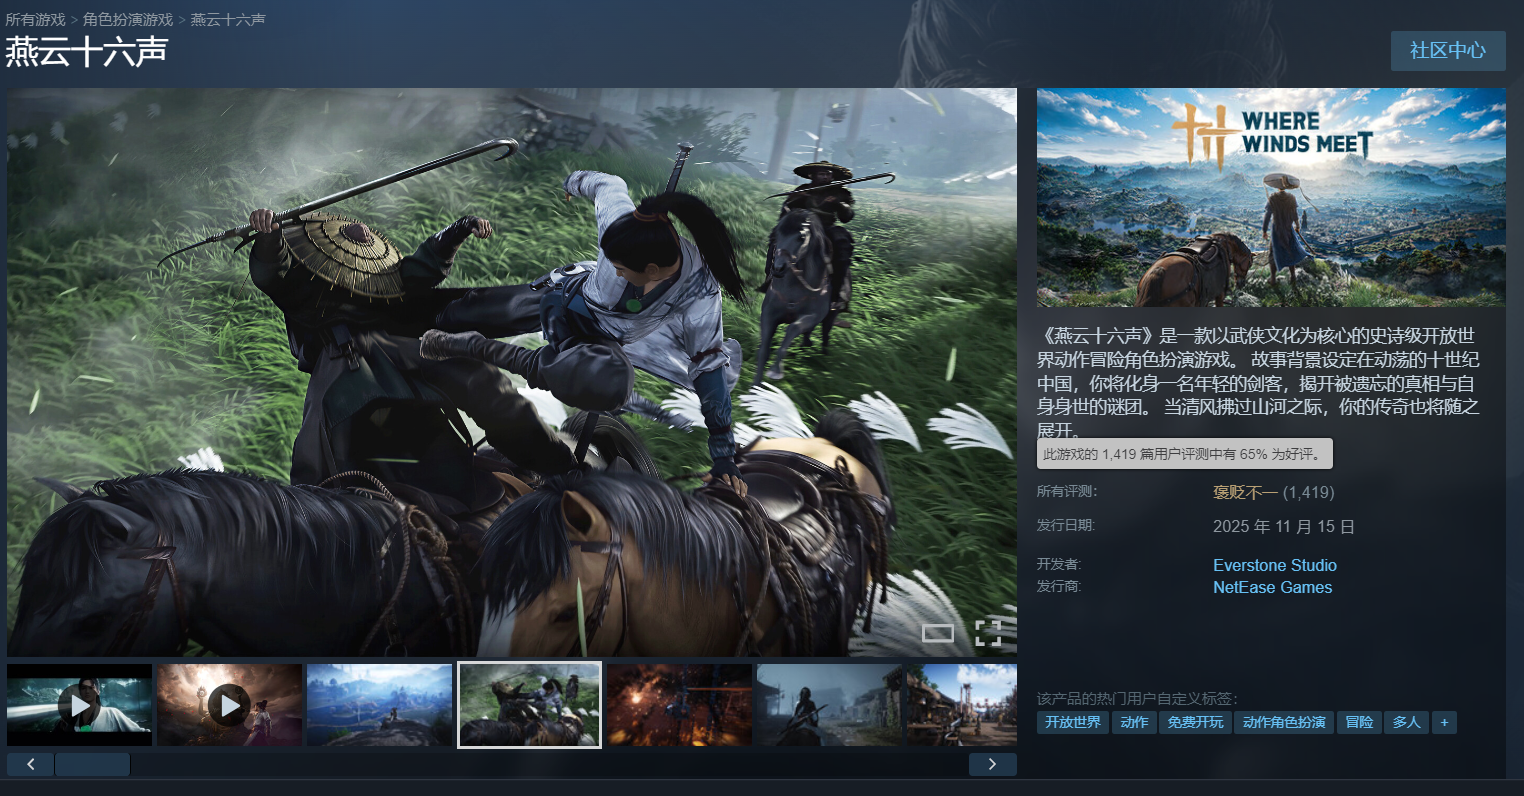Image resolution: width=1524 pixels, height=796 pixels.
Task: Click the 所有评测 label
Action: (x=1067, y=492)
